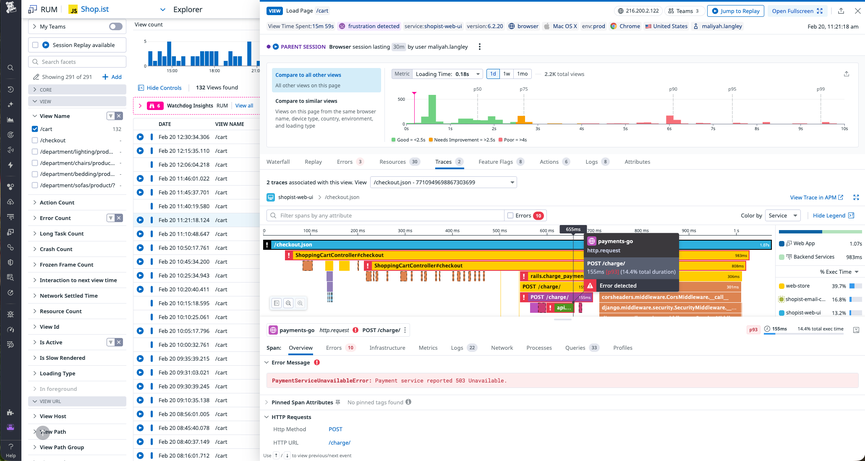This screenshot has height=461, width=865.
Task: Click the edit facets pencil icon
Action: [x=36, y=77]
